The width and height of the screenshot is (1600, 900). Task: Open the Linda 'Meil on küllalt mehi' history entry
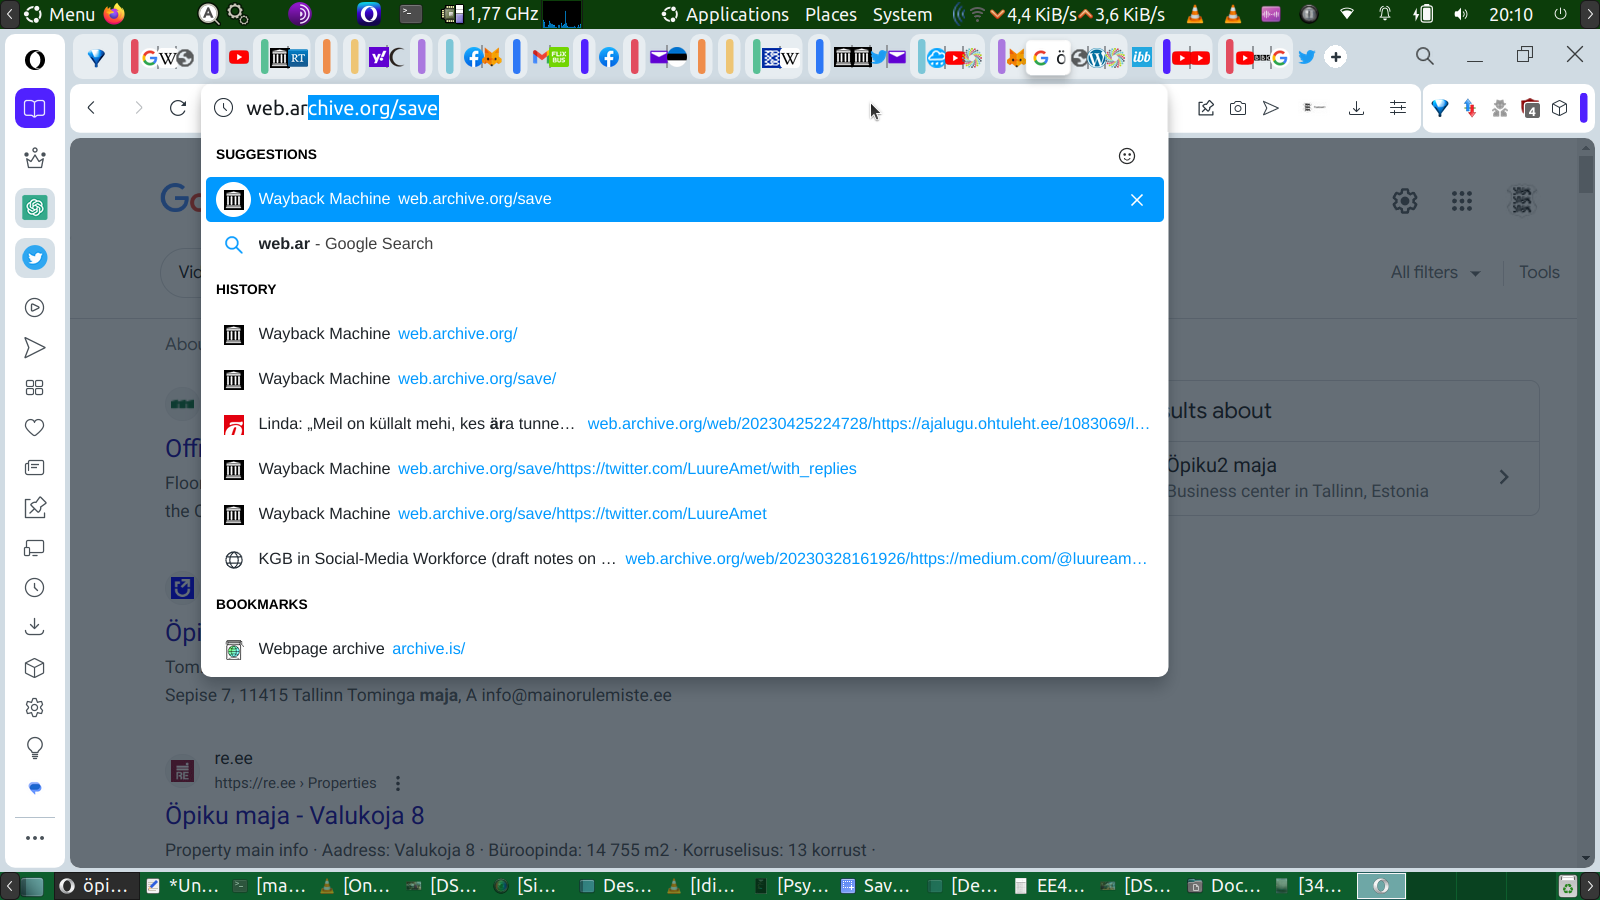tap(685, 424)
